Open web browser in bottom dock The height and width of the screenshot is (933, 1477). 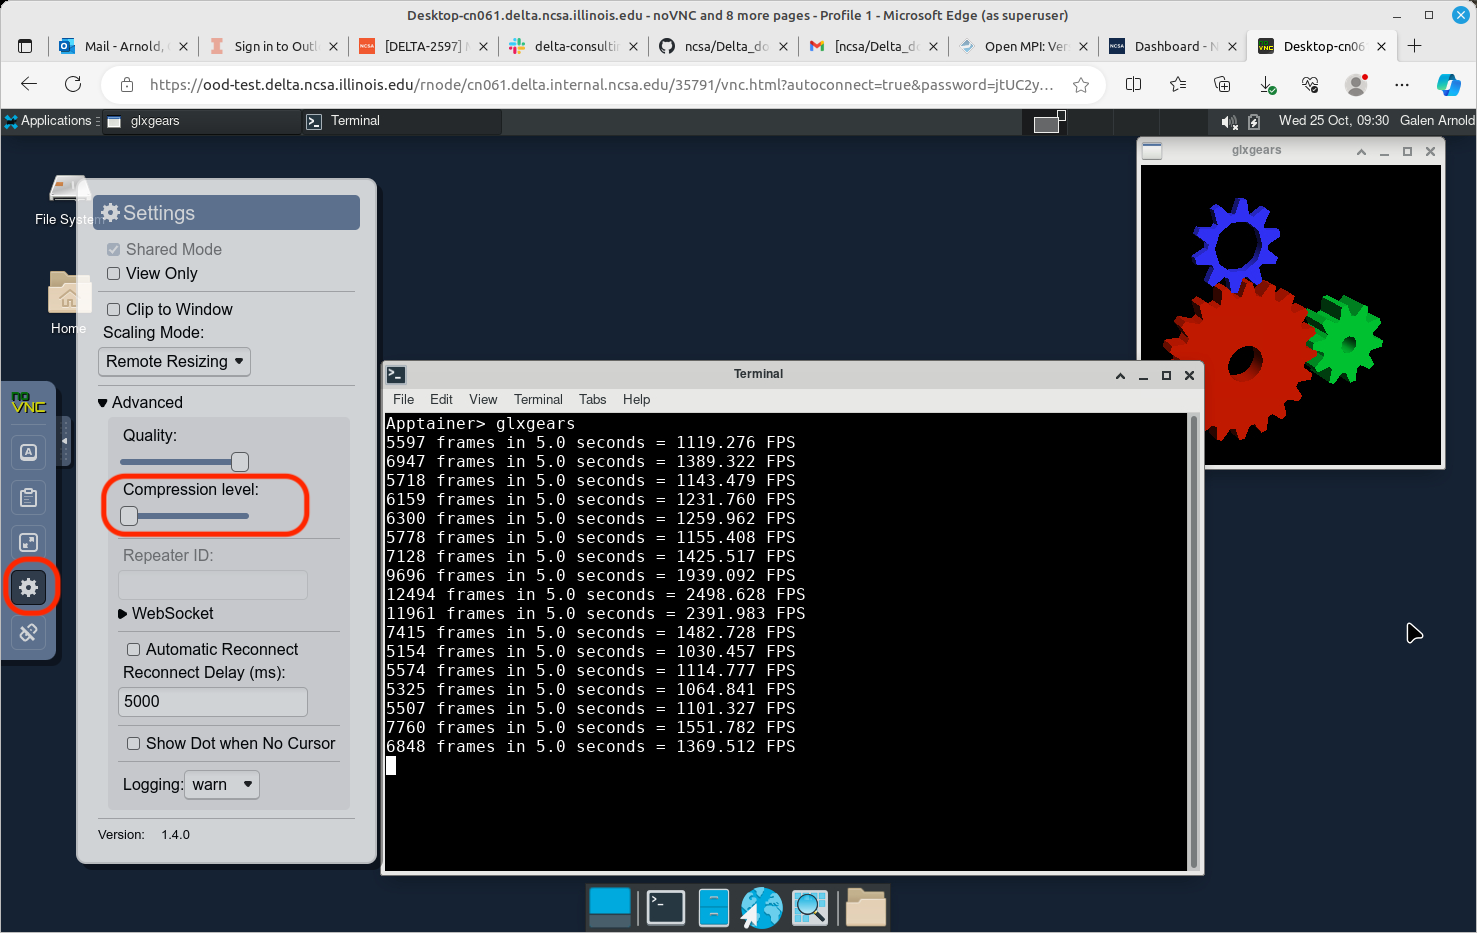[x=761, y=908]
